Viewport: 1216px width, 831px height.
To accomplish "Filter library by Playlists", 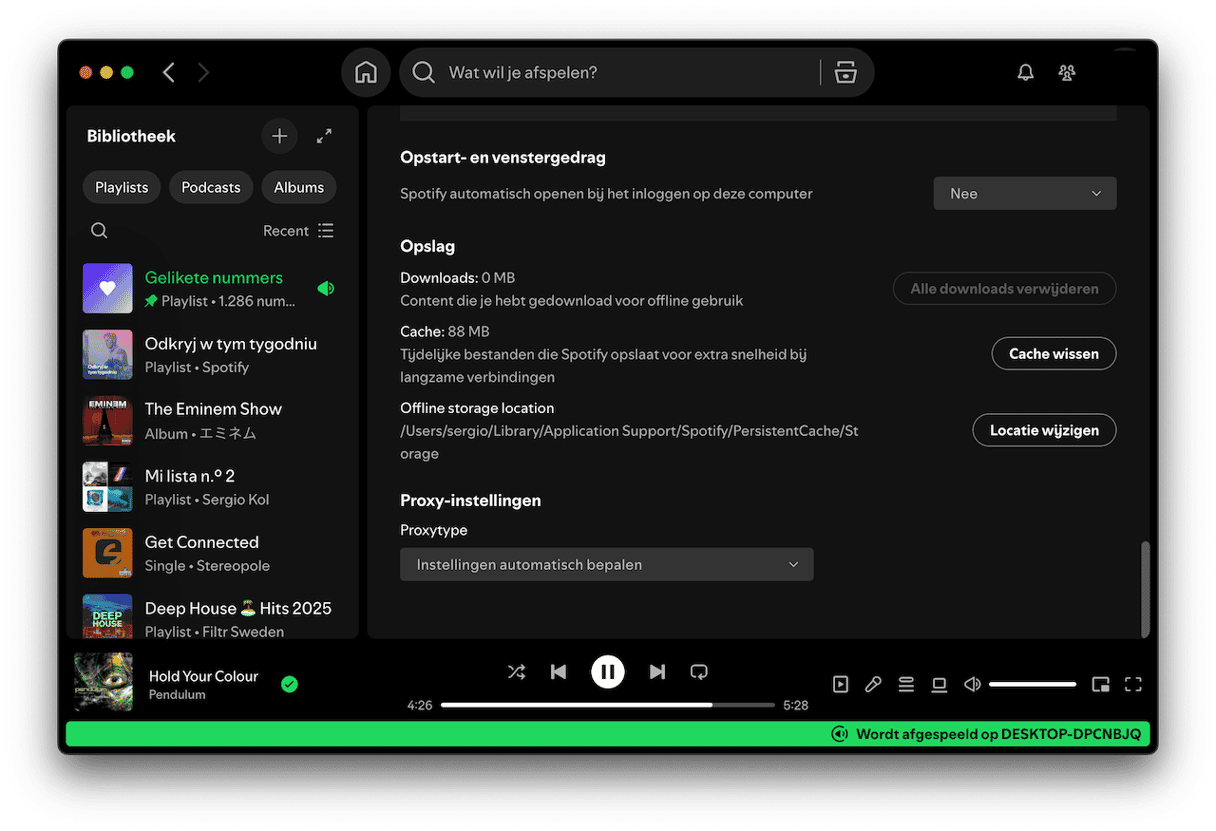I will click(x=122, y=187).
